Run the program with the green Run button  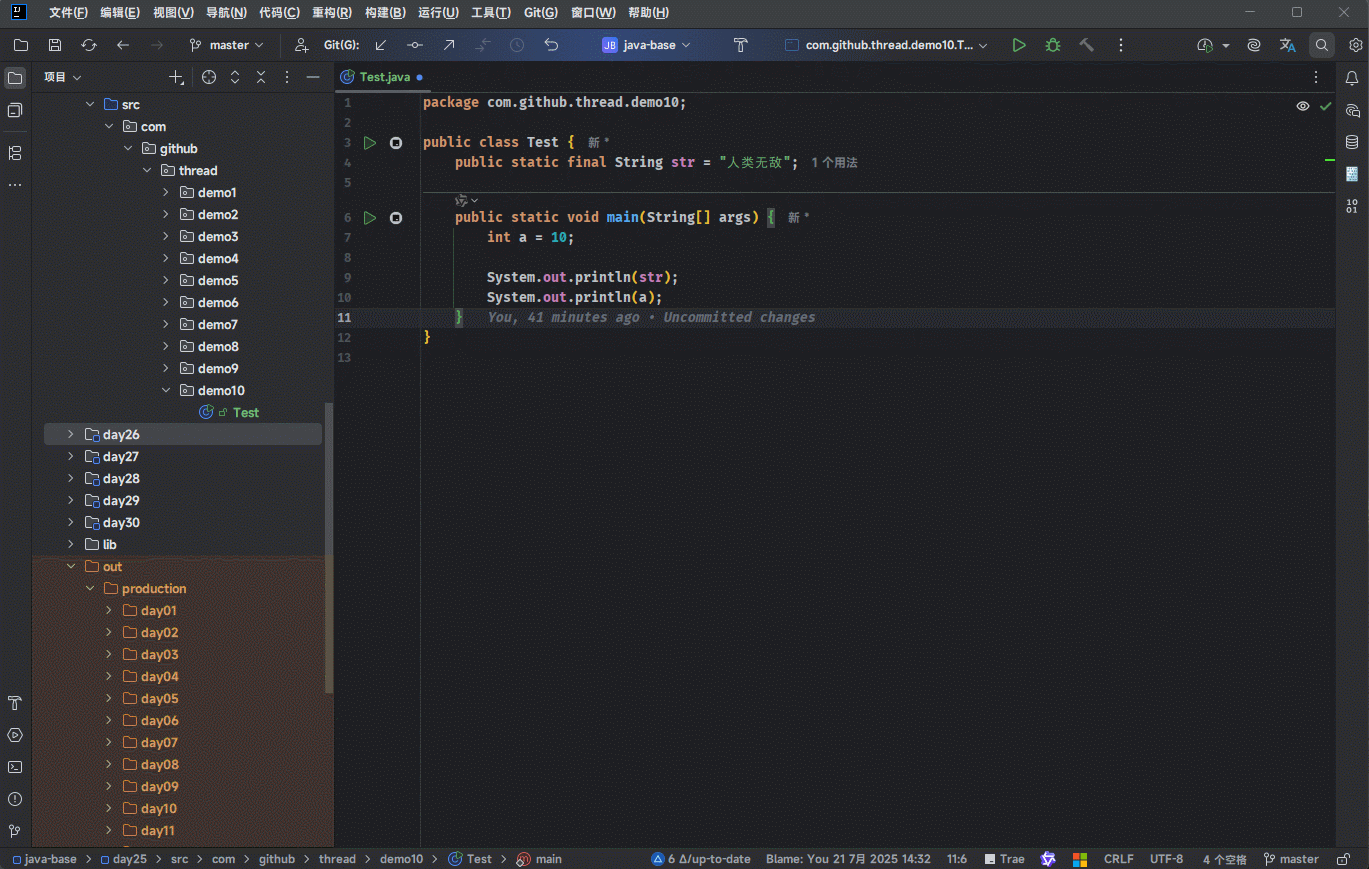point(1018,45)
